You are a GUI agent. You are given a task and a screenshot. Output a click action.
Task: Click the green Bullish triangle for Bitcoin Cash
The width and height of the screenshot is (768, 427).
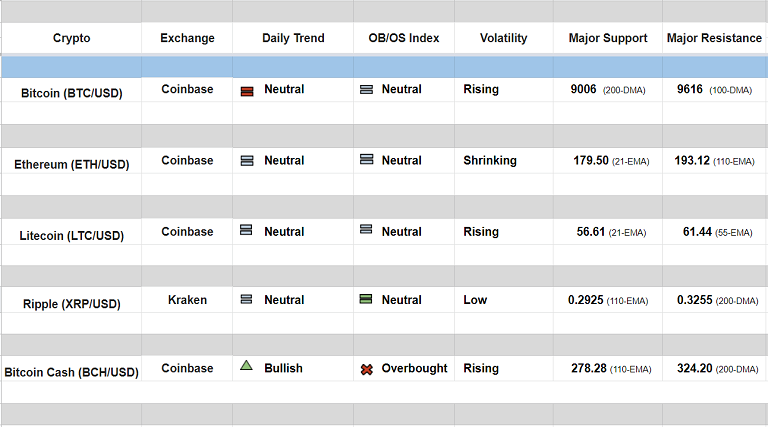click(x=247, y=366)
